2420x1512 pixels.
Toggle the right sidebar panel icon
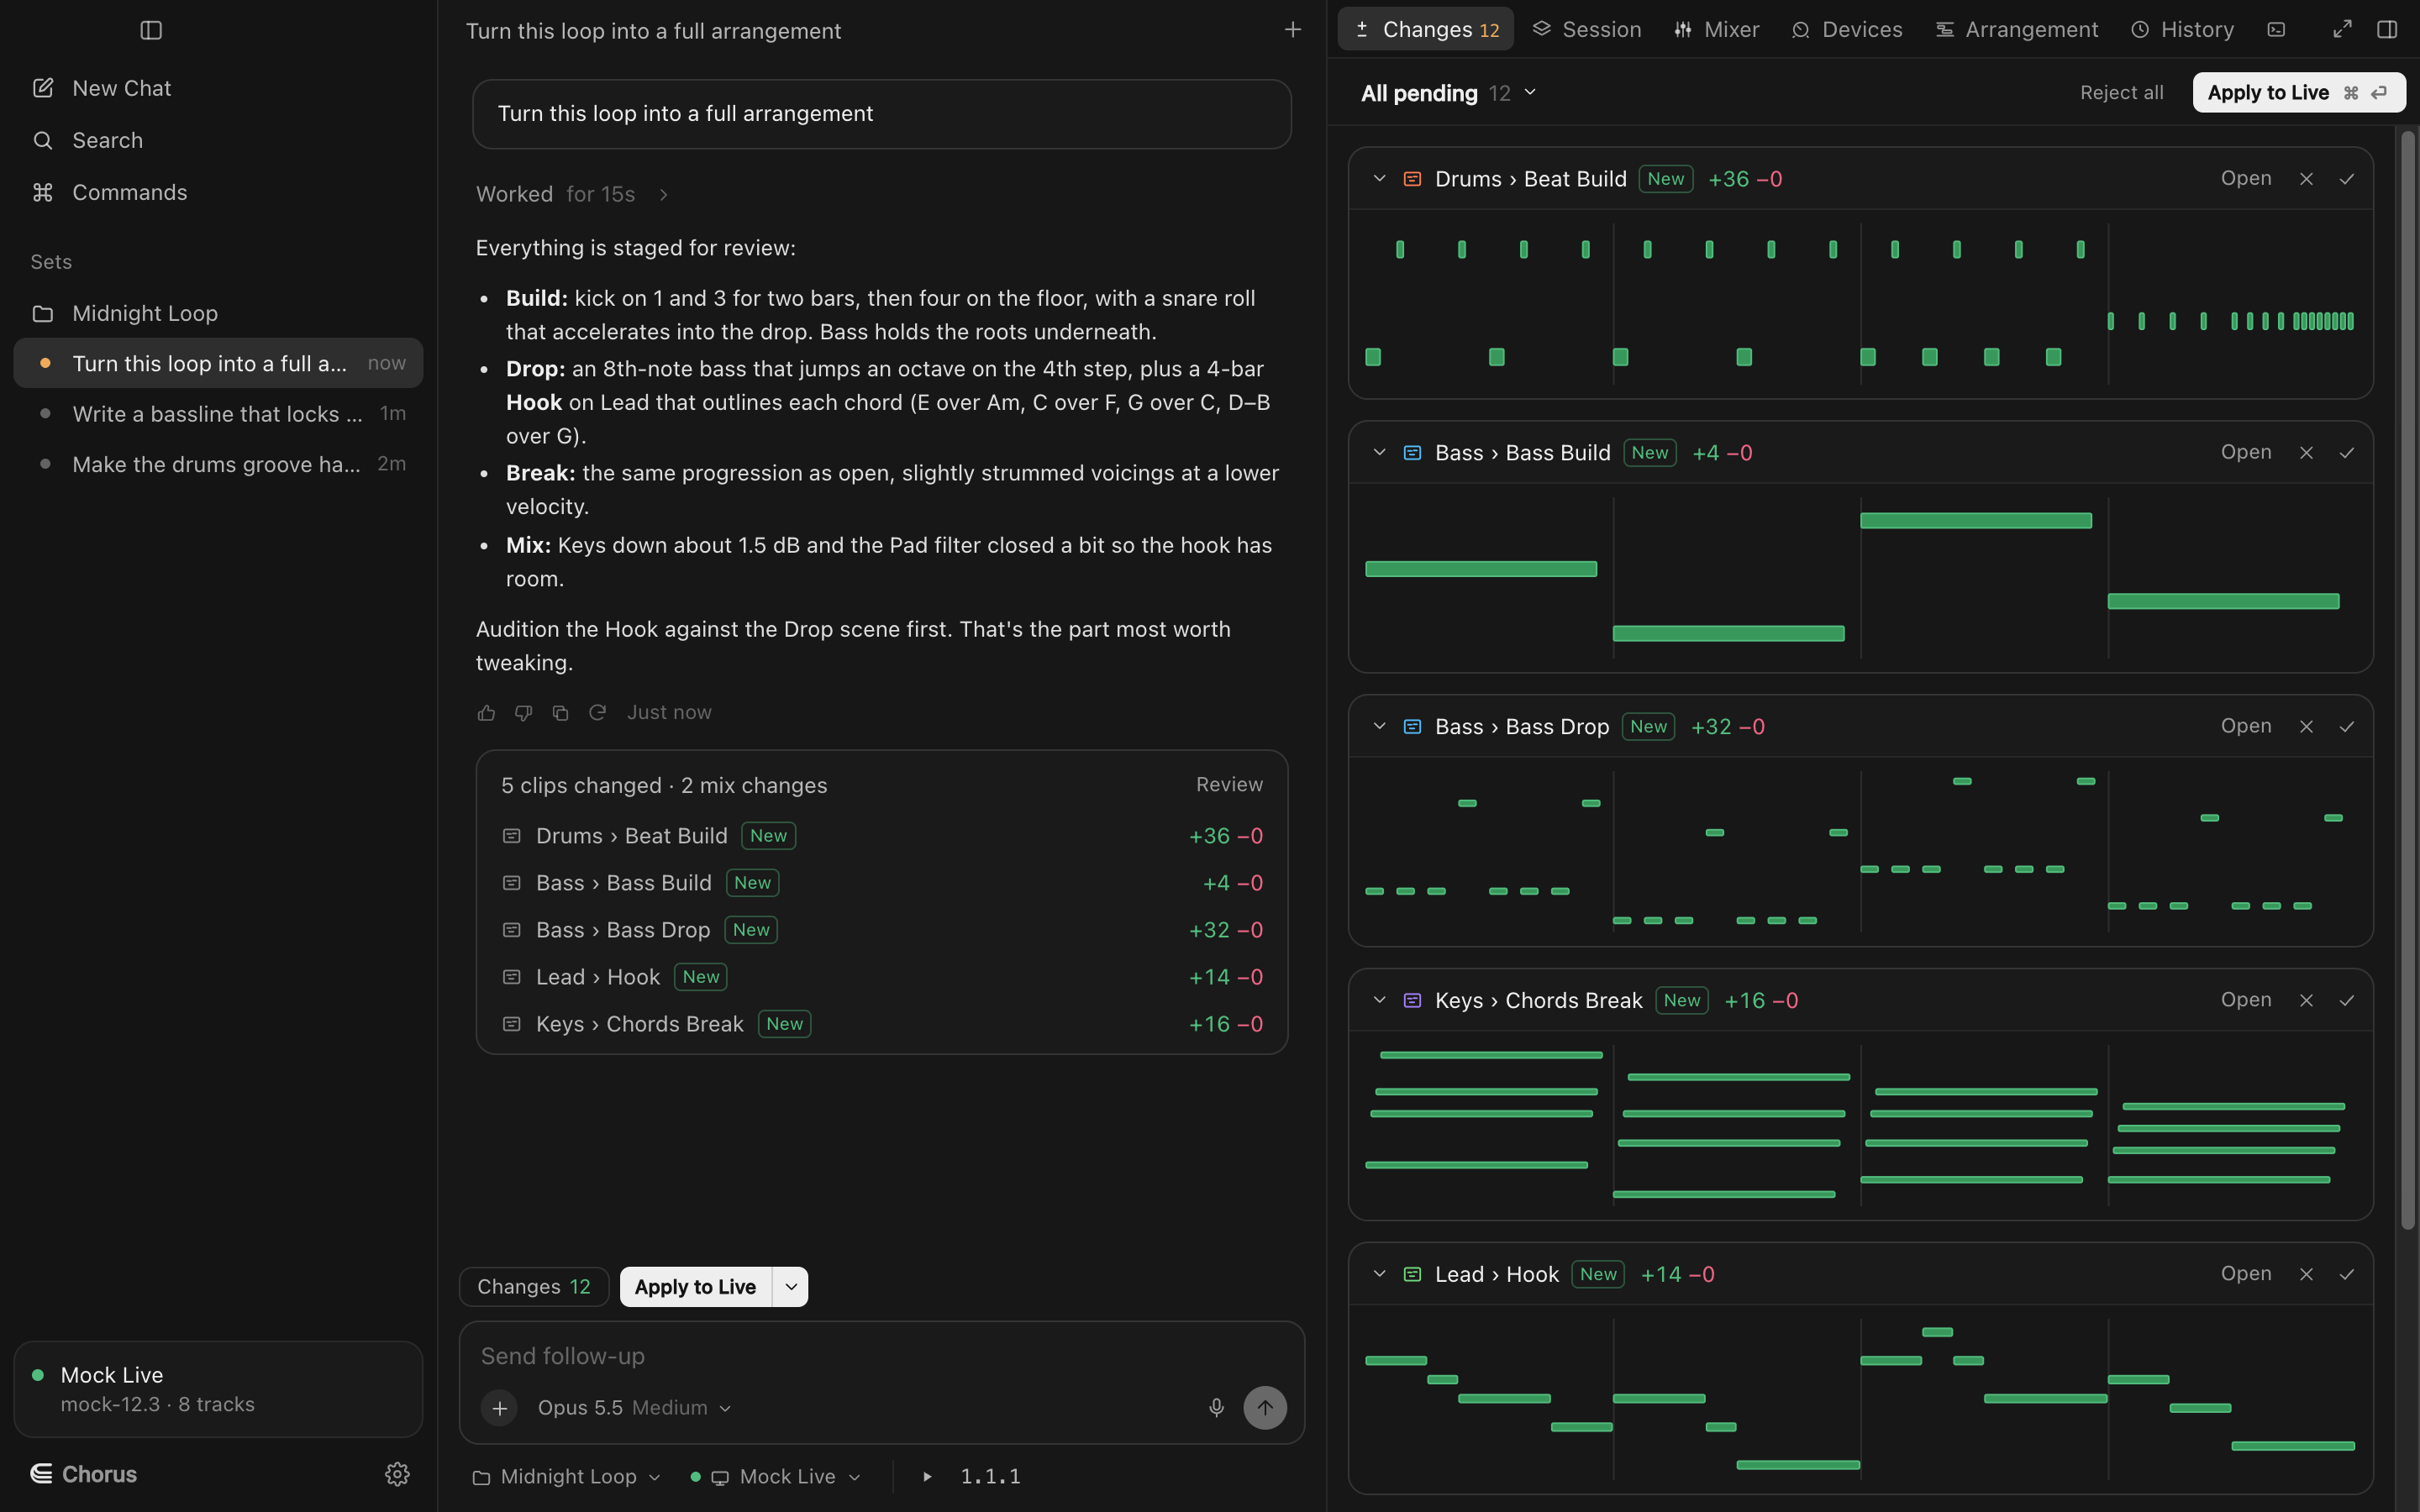[2387, 30]
